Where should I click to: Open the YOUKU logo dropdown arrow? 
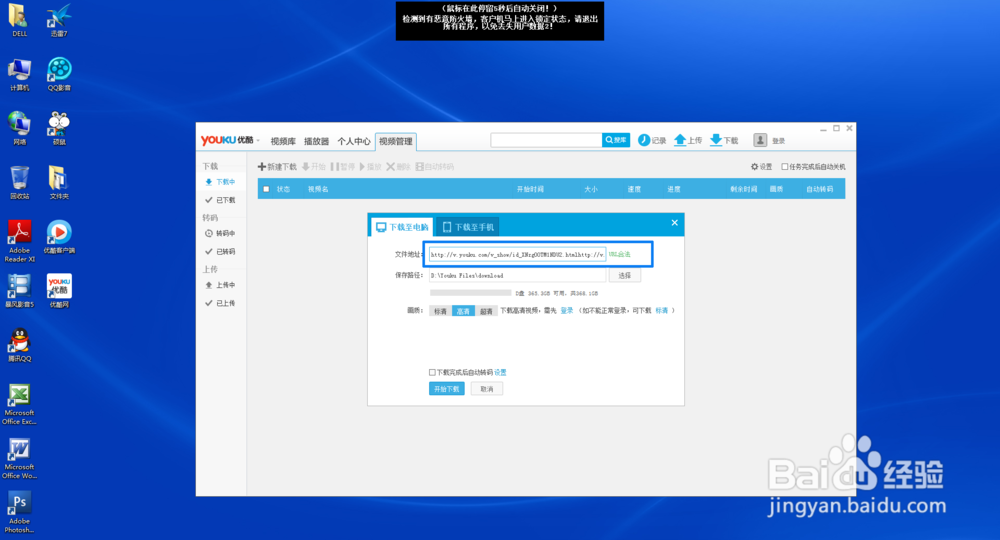[258, 141]
